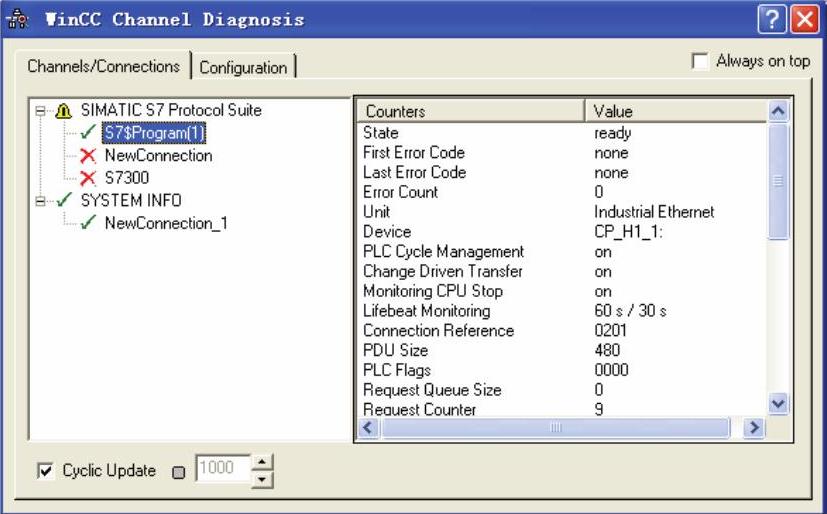Click the Device counter row
The width and height of the screenshot is (827, 514).
pyautogui.click(x=562, y=231)
